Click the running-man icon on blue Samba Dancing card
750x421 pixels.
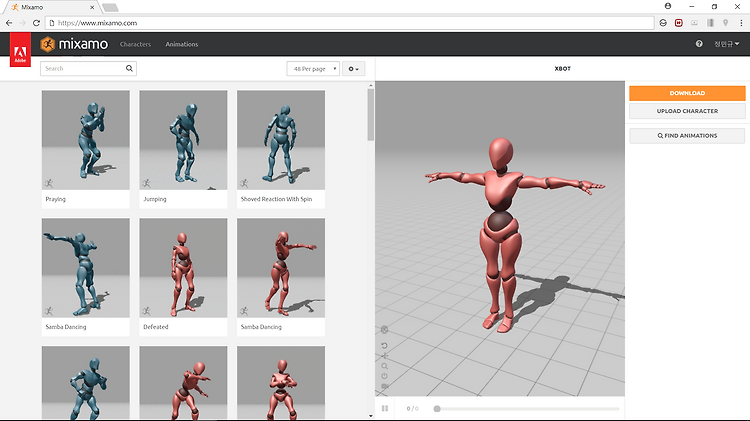point(49,311)
